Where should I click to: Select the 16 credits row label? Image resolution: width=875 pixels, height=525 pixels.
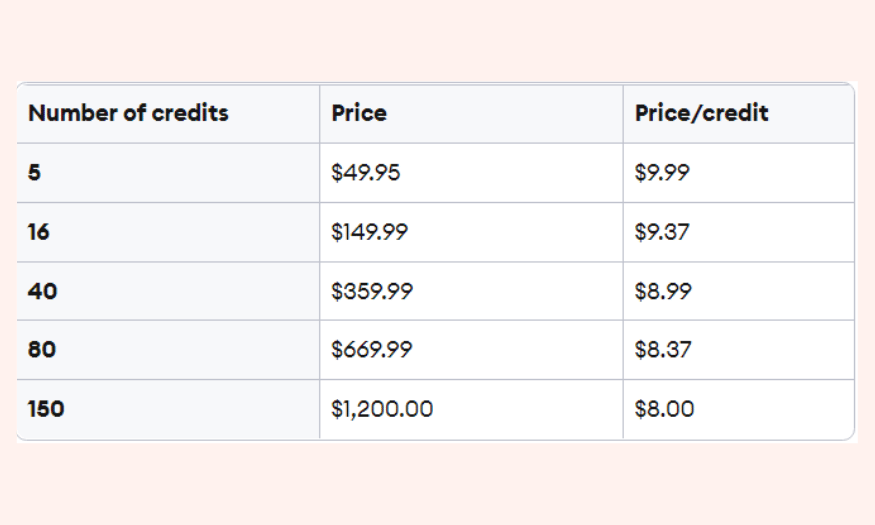[39, 232]
